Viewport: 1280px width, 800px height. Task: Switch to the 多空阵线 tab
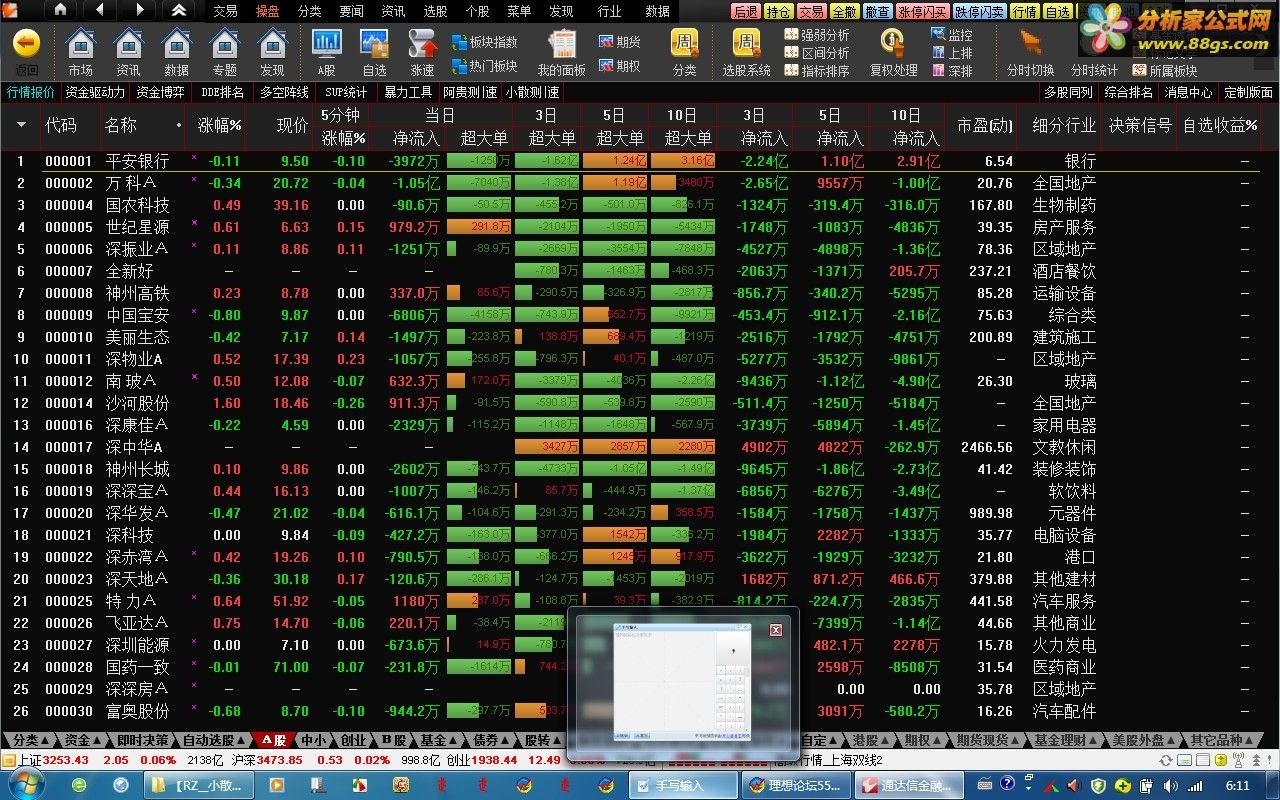point(285,92)
